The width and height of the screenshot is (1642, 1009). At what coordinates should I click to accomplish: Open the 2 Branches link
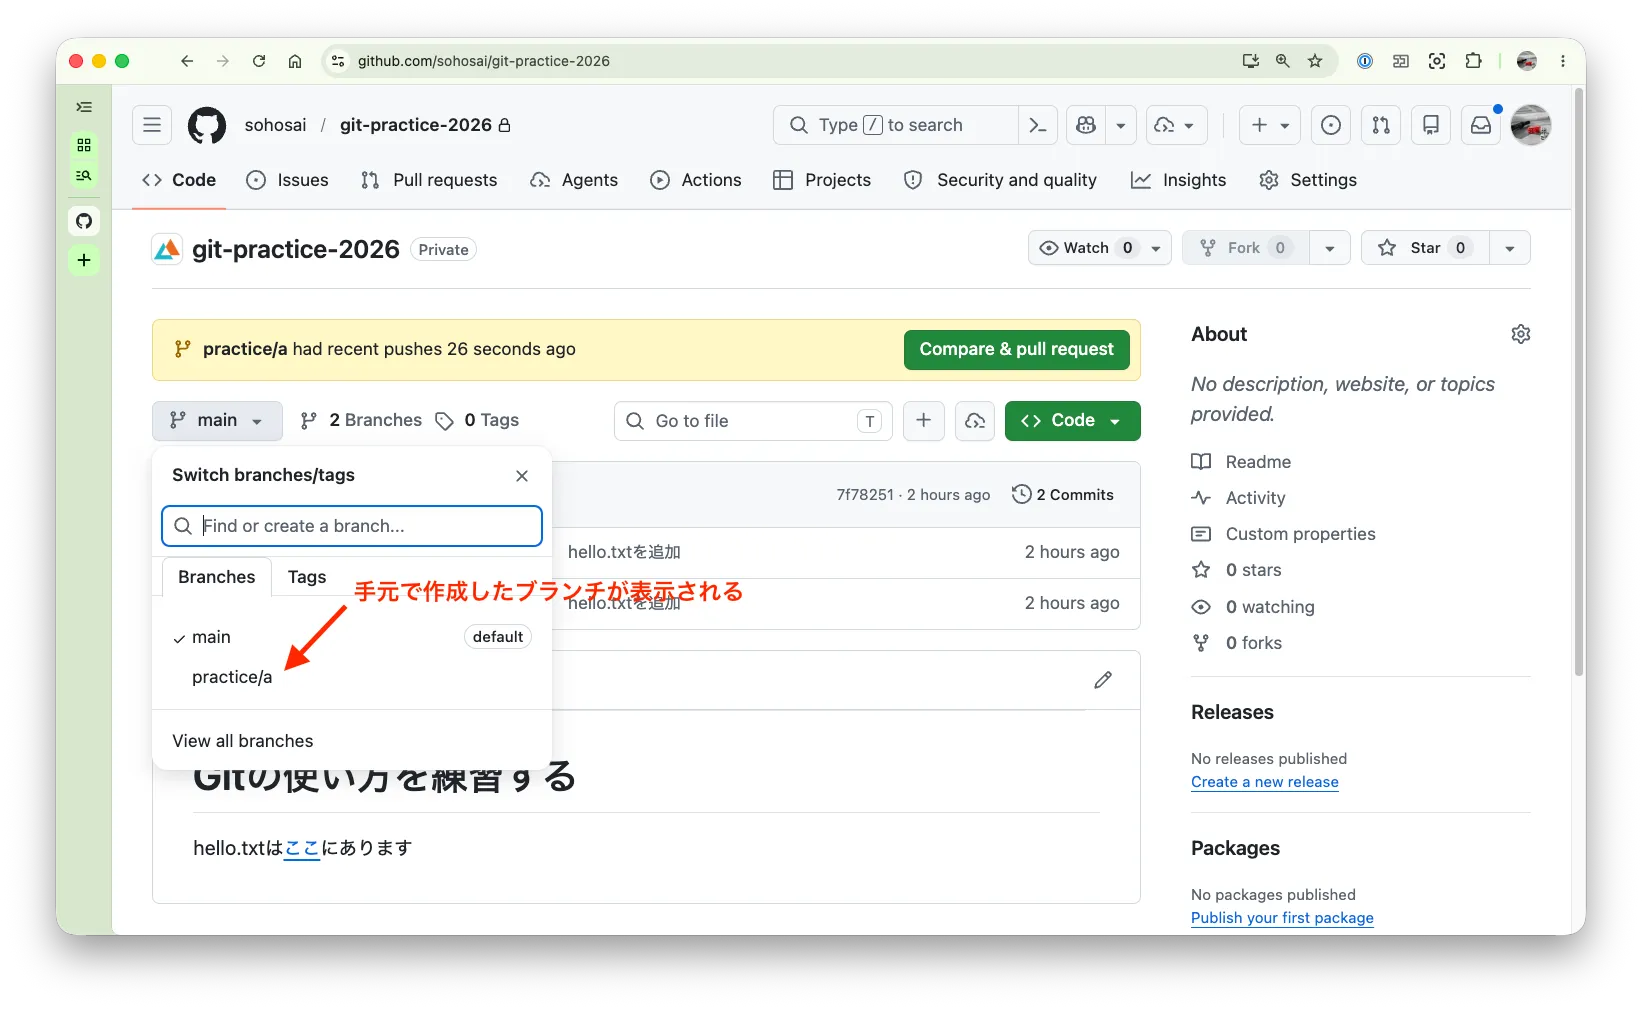coord(361,421)
